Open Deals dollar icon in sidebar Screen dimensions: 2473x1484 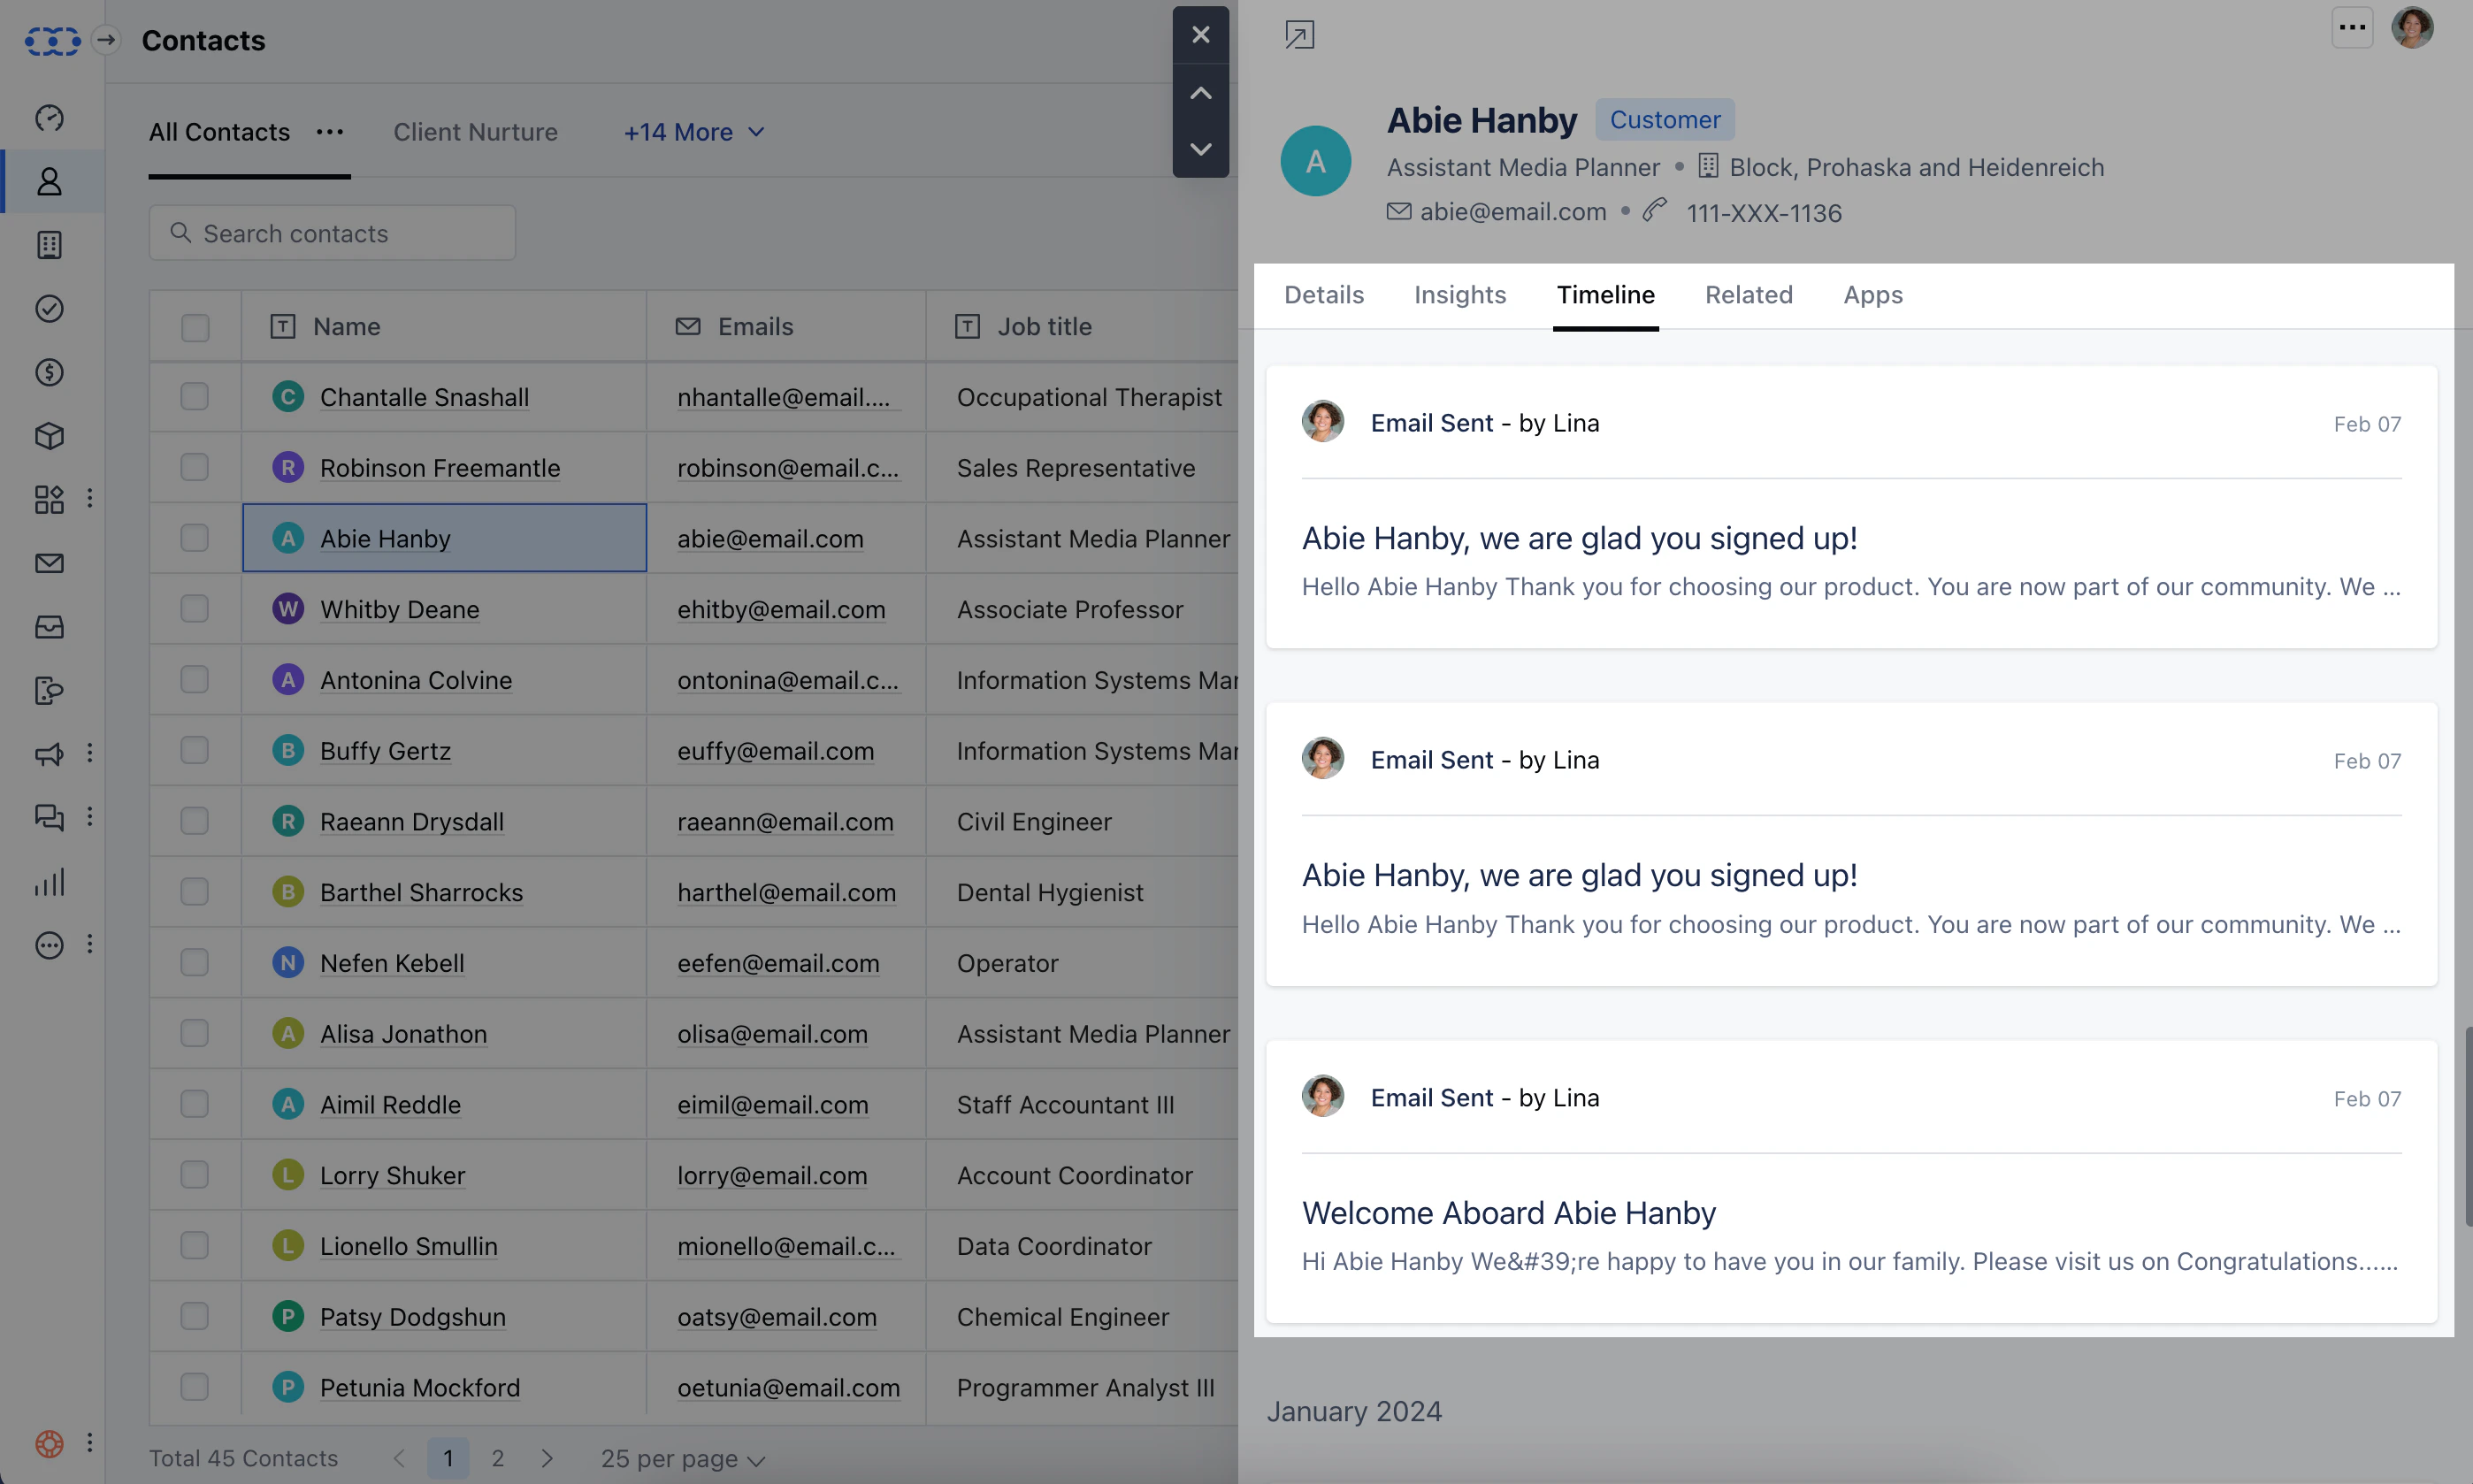pyautogui.click(x=49, y=372)
